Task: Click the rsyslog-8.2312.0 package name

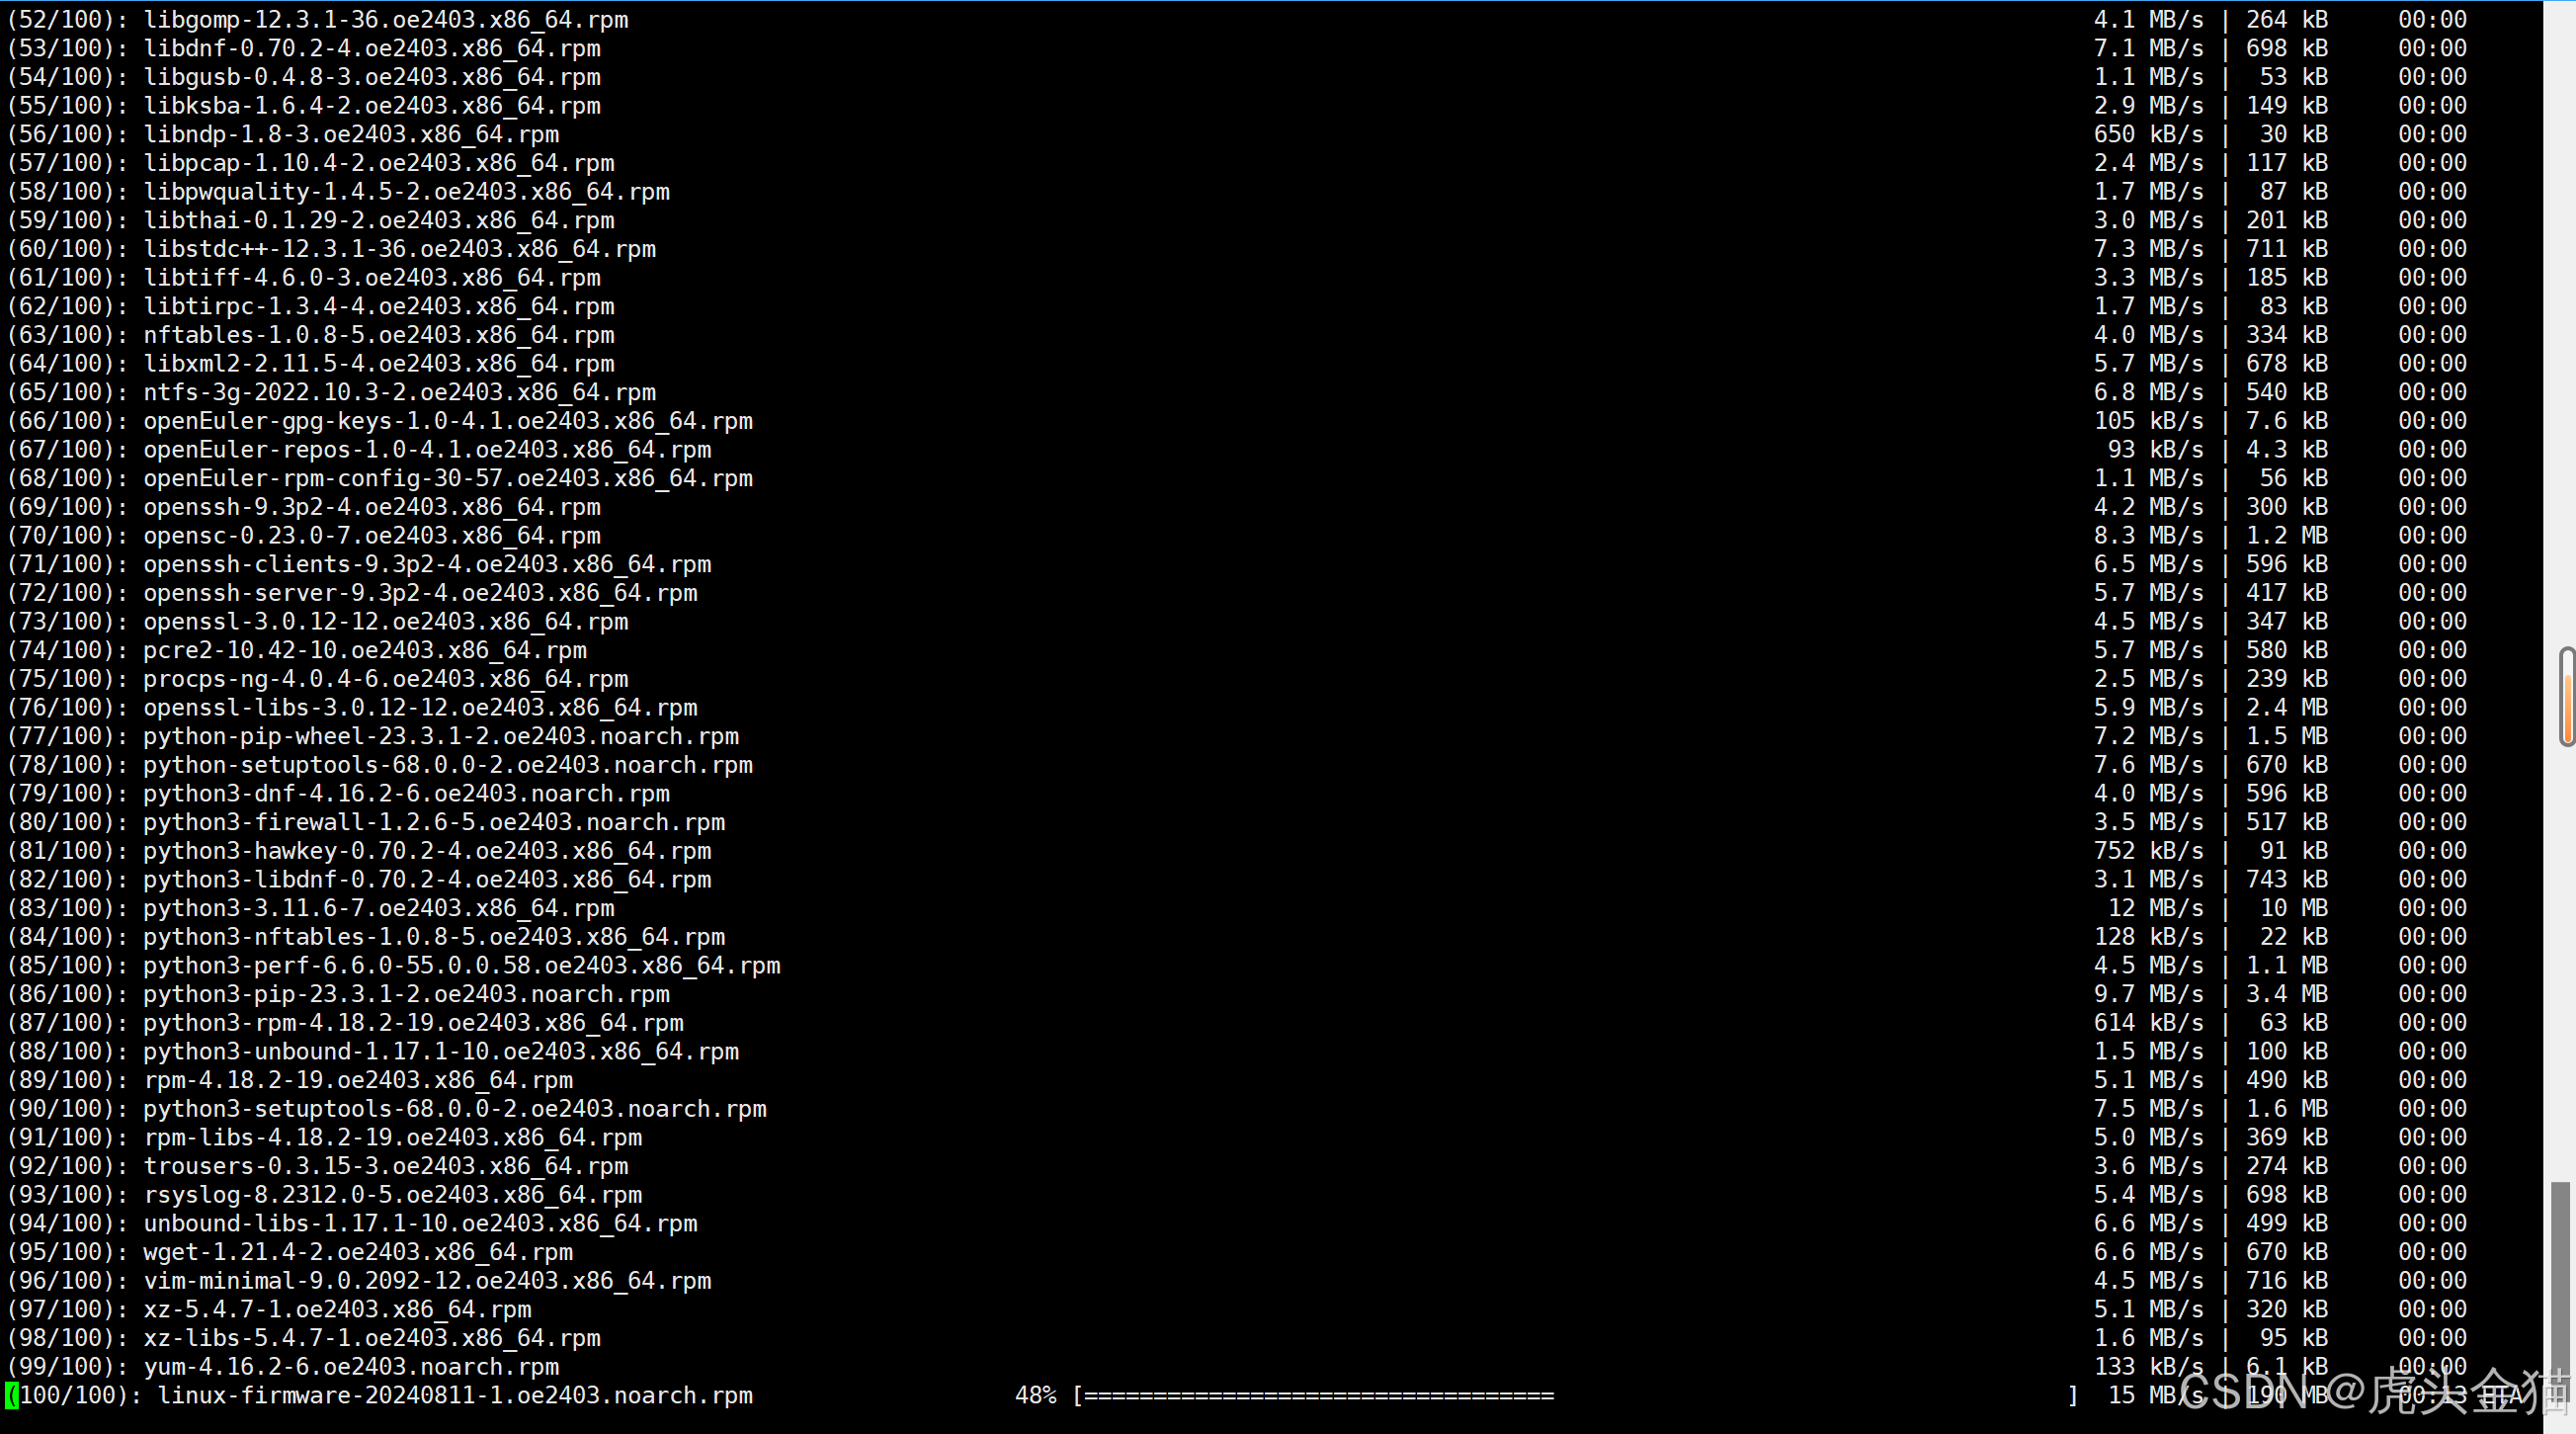Action: pyautogui.click(x=393, y=1195)
